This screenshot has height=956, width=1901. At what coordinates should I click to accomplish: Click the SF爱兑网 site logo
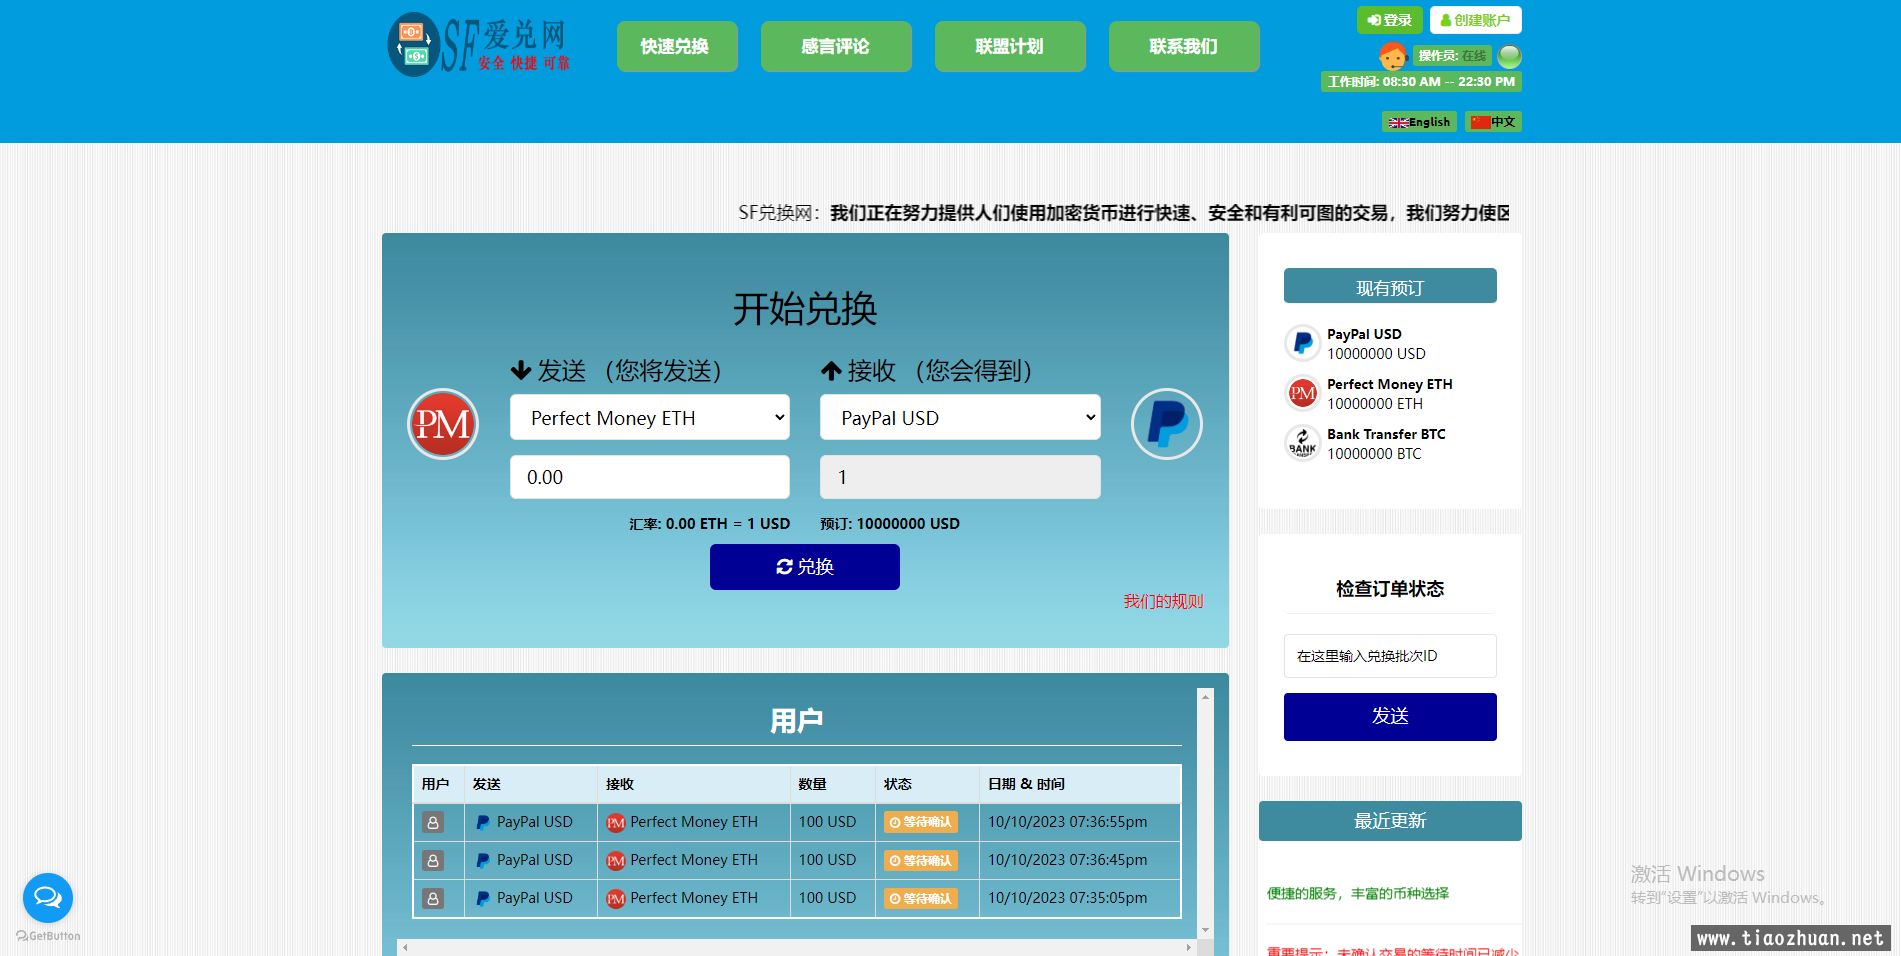pos(478,45)
